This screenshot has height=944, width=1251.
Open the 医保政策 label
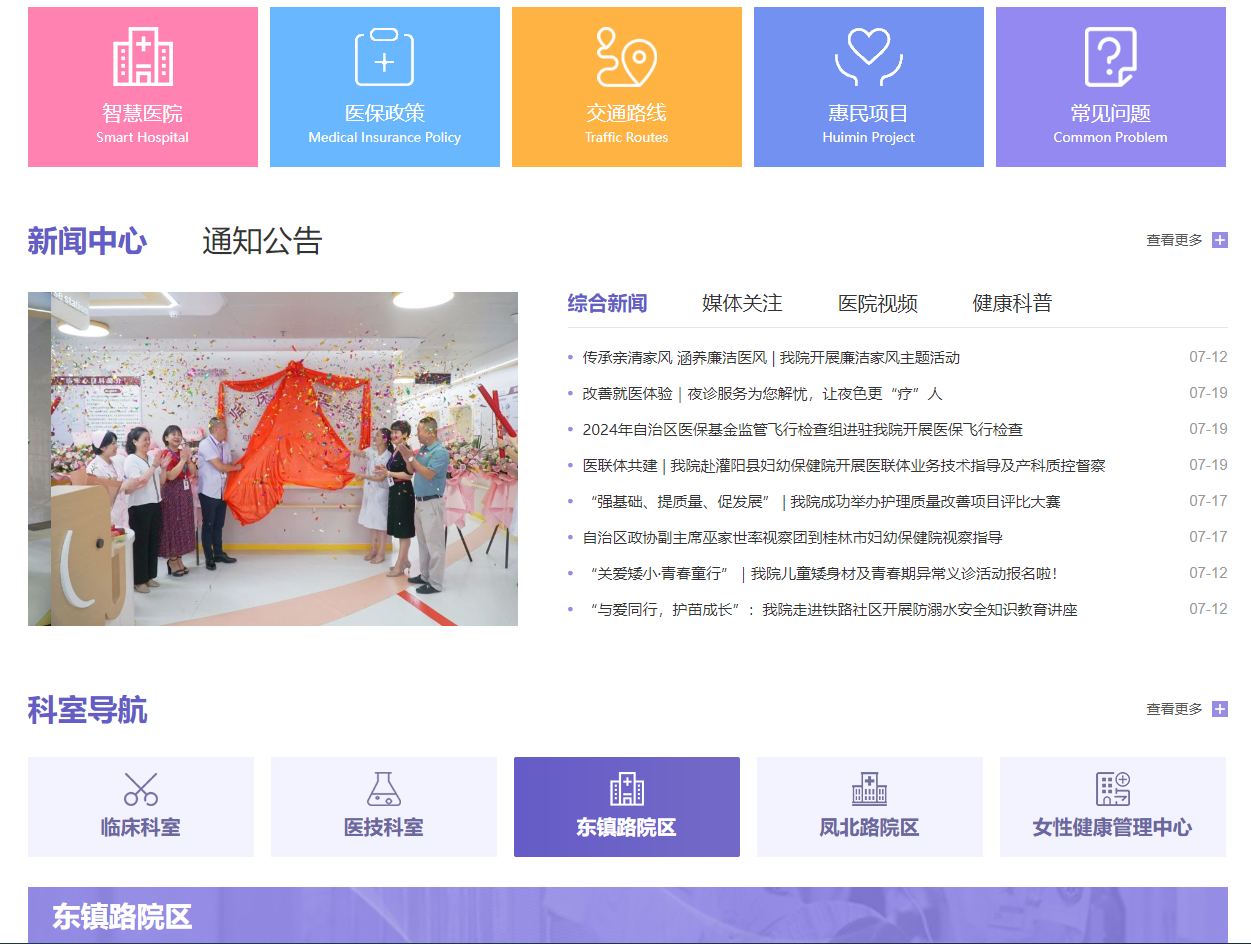[385, 113]
